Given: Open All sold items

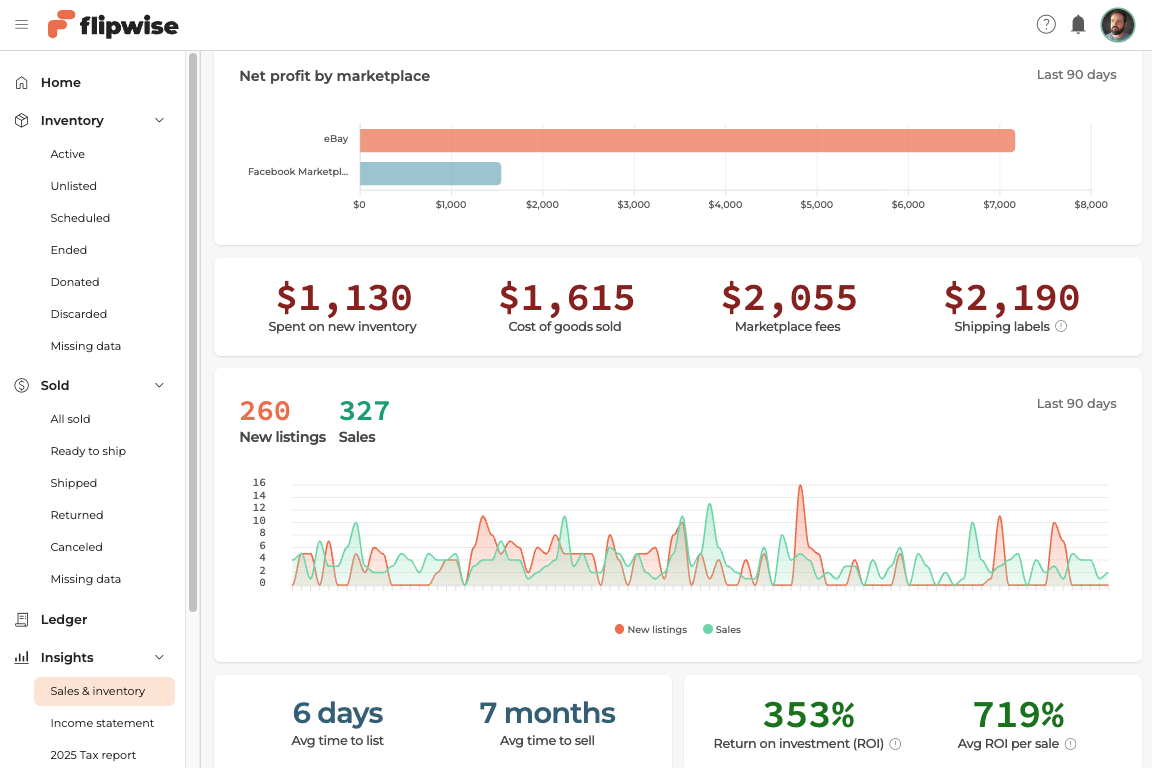Looking at the screenshot, I should pyautogui.click(x=71, y=419).
